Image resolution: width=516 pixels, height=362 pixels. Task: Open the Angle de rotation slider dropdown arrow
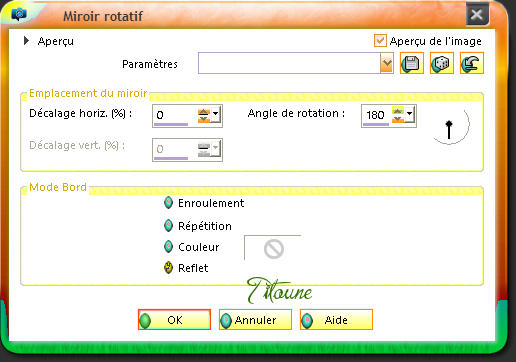coord(410,114)
